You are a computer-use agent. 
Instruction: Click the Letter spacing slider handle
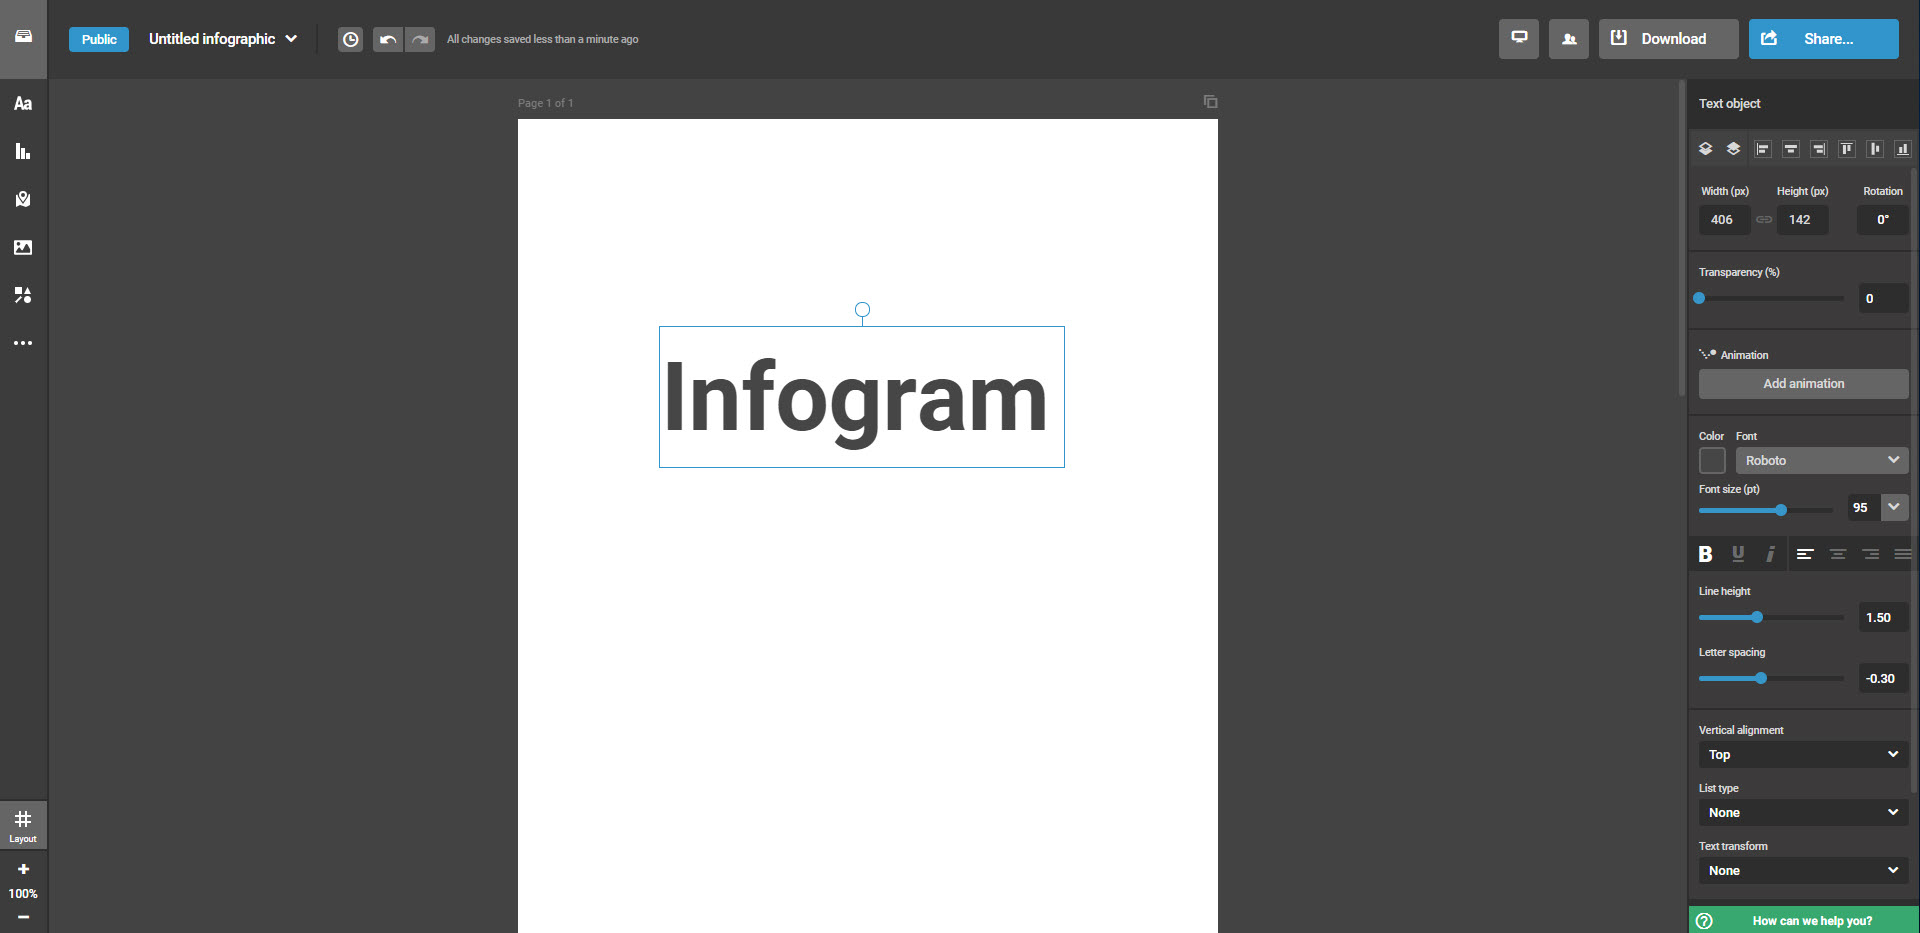pyautogui.click(x=1761, y=678)
